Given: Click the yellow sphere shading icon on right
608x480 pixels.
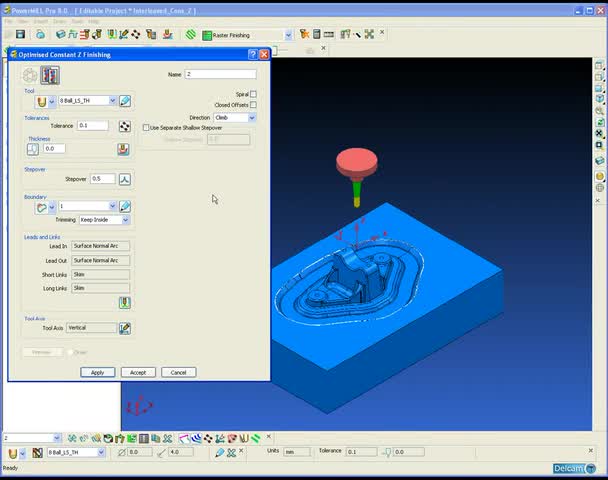Looking at the screenshot, I should pos(599,176).
